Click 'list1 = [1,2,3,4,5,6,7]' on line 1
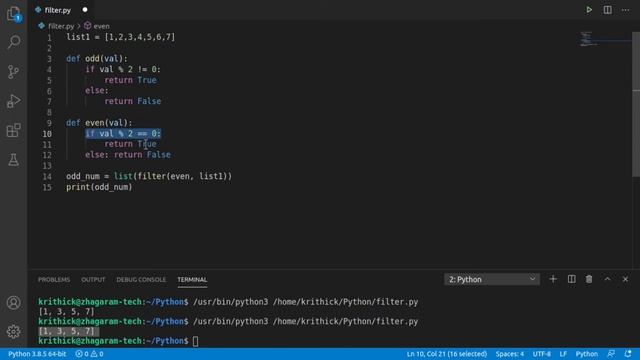Screen dimensions: 640x360 (120, 37)
